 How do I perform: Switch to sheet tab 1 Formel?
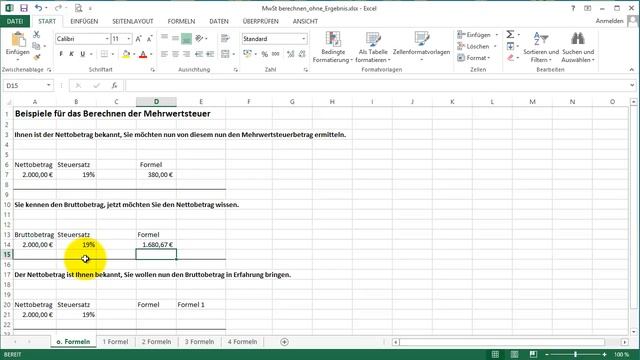click(x=115, y=342)
